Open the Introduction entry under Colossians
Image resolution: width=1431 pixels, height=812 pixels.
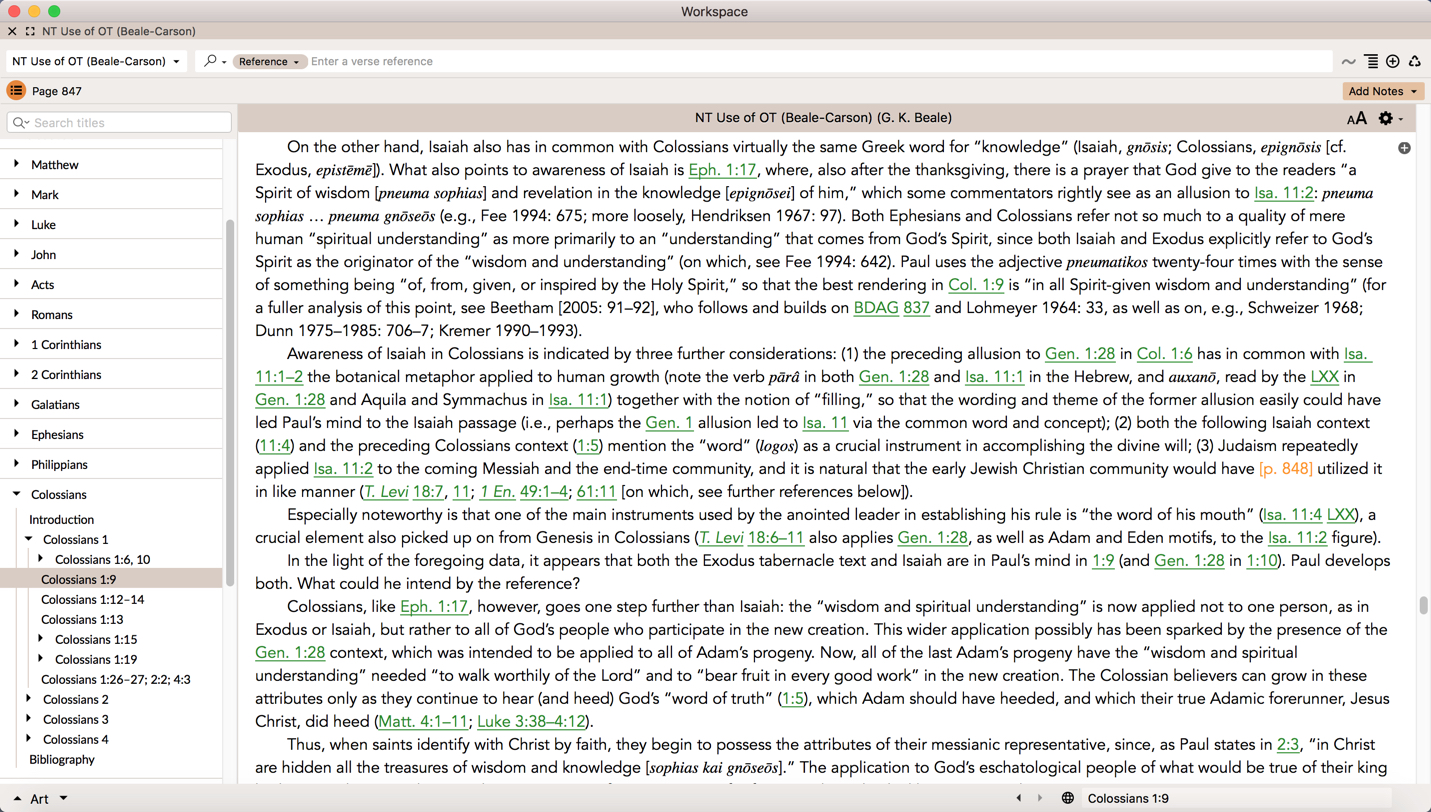61,519
